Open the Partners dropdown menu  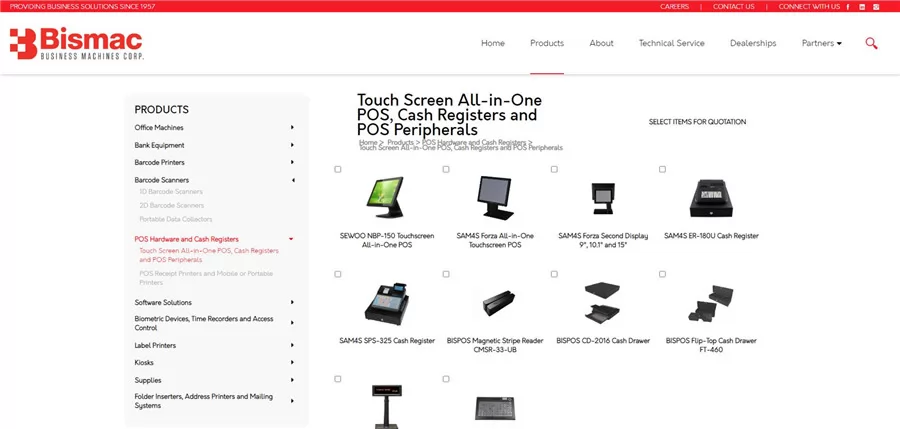point(821,43)
